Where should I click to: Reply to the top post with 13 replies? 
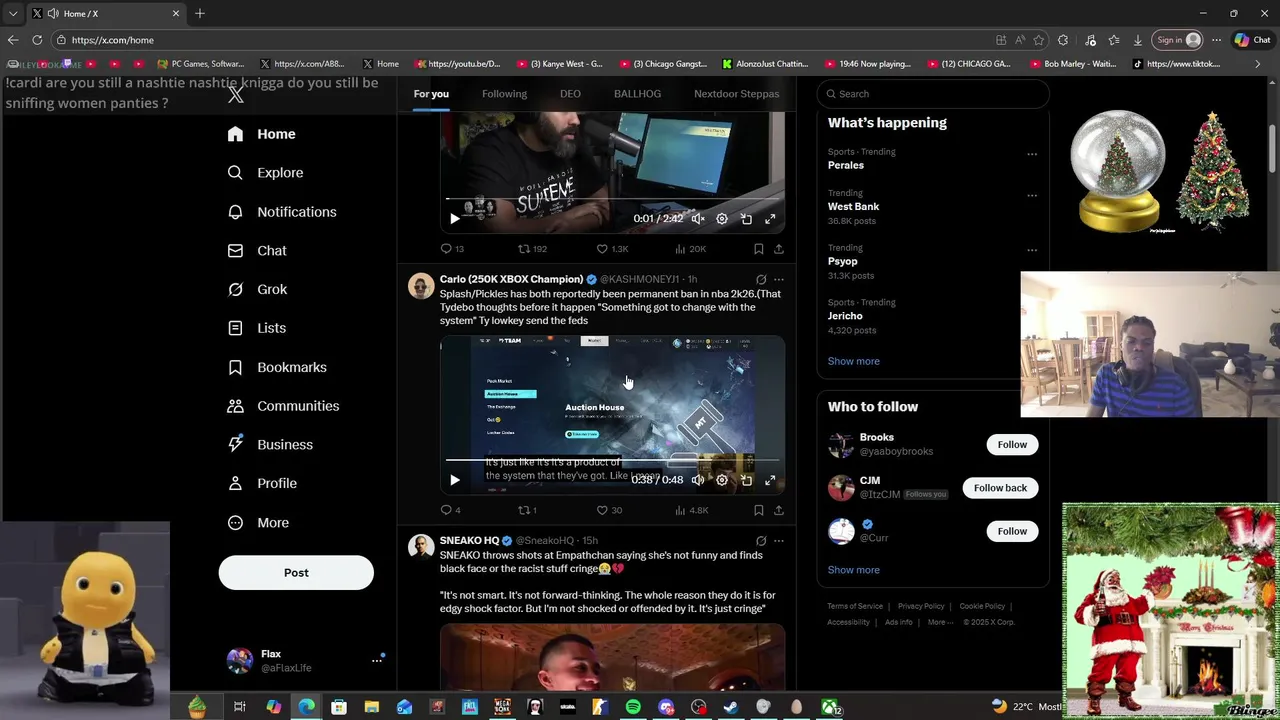click(x=446, y=249)
